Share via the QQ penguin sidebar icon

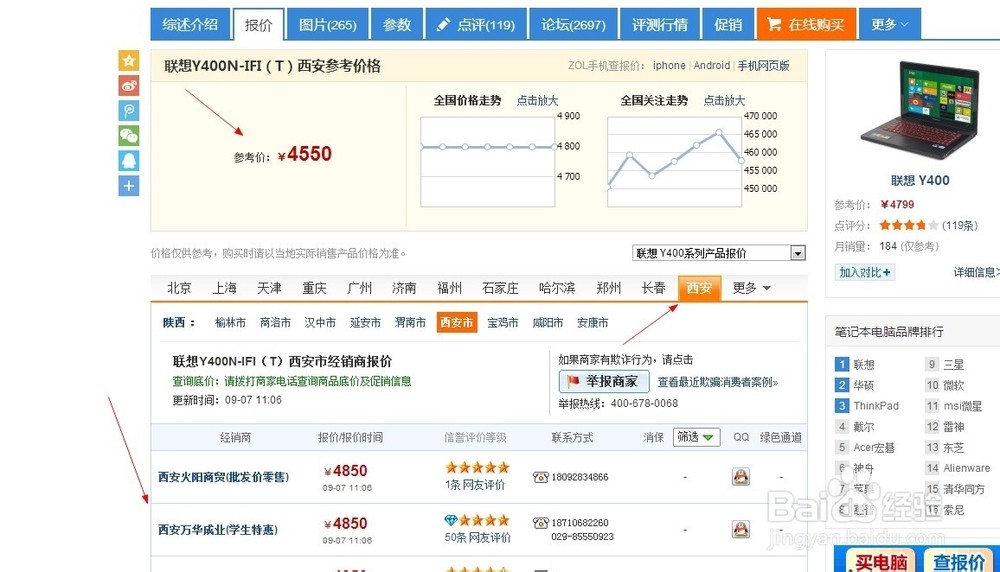click(x=129, y=160)
